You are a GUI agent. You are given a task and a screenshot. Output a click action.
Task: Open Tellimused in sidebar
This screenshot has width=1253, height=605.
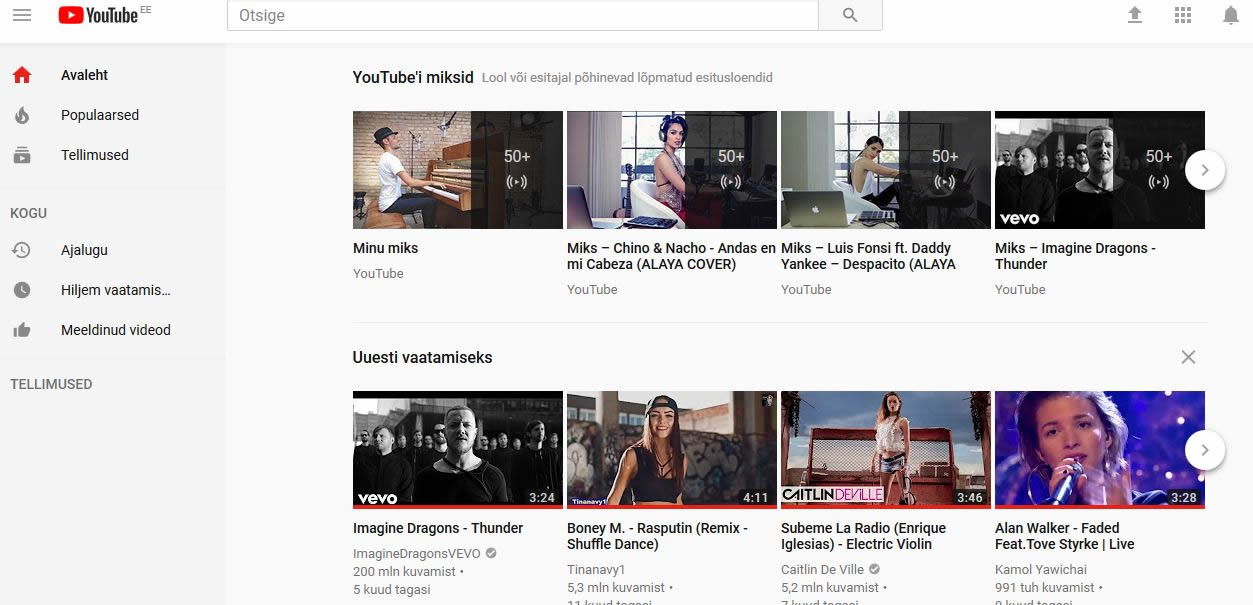(x=113, y=155)
